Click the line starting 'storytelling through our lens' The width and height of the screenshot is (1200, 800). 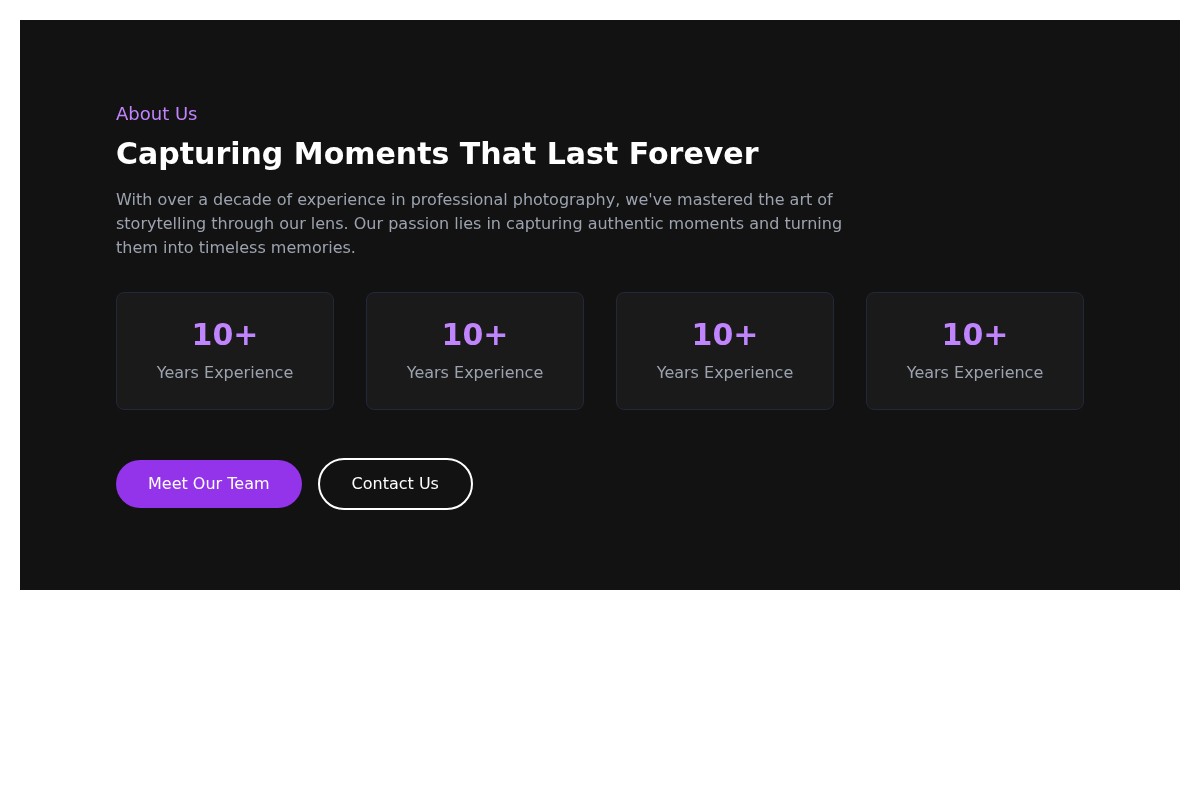tap(478, 224)
